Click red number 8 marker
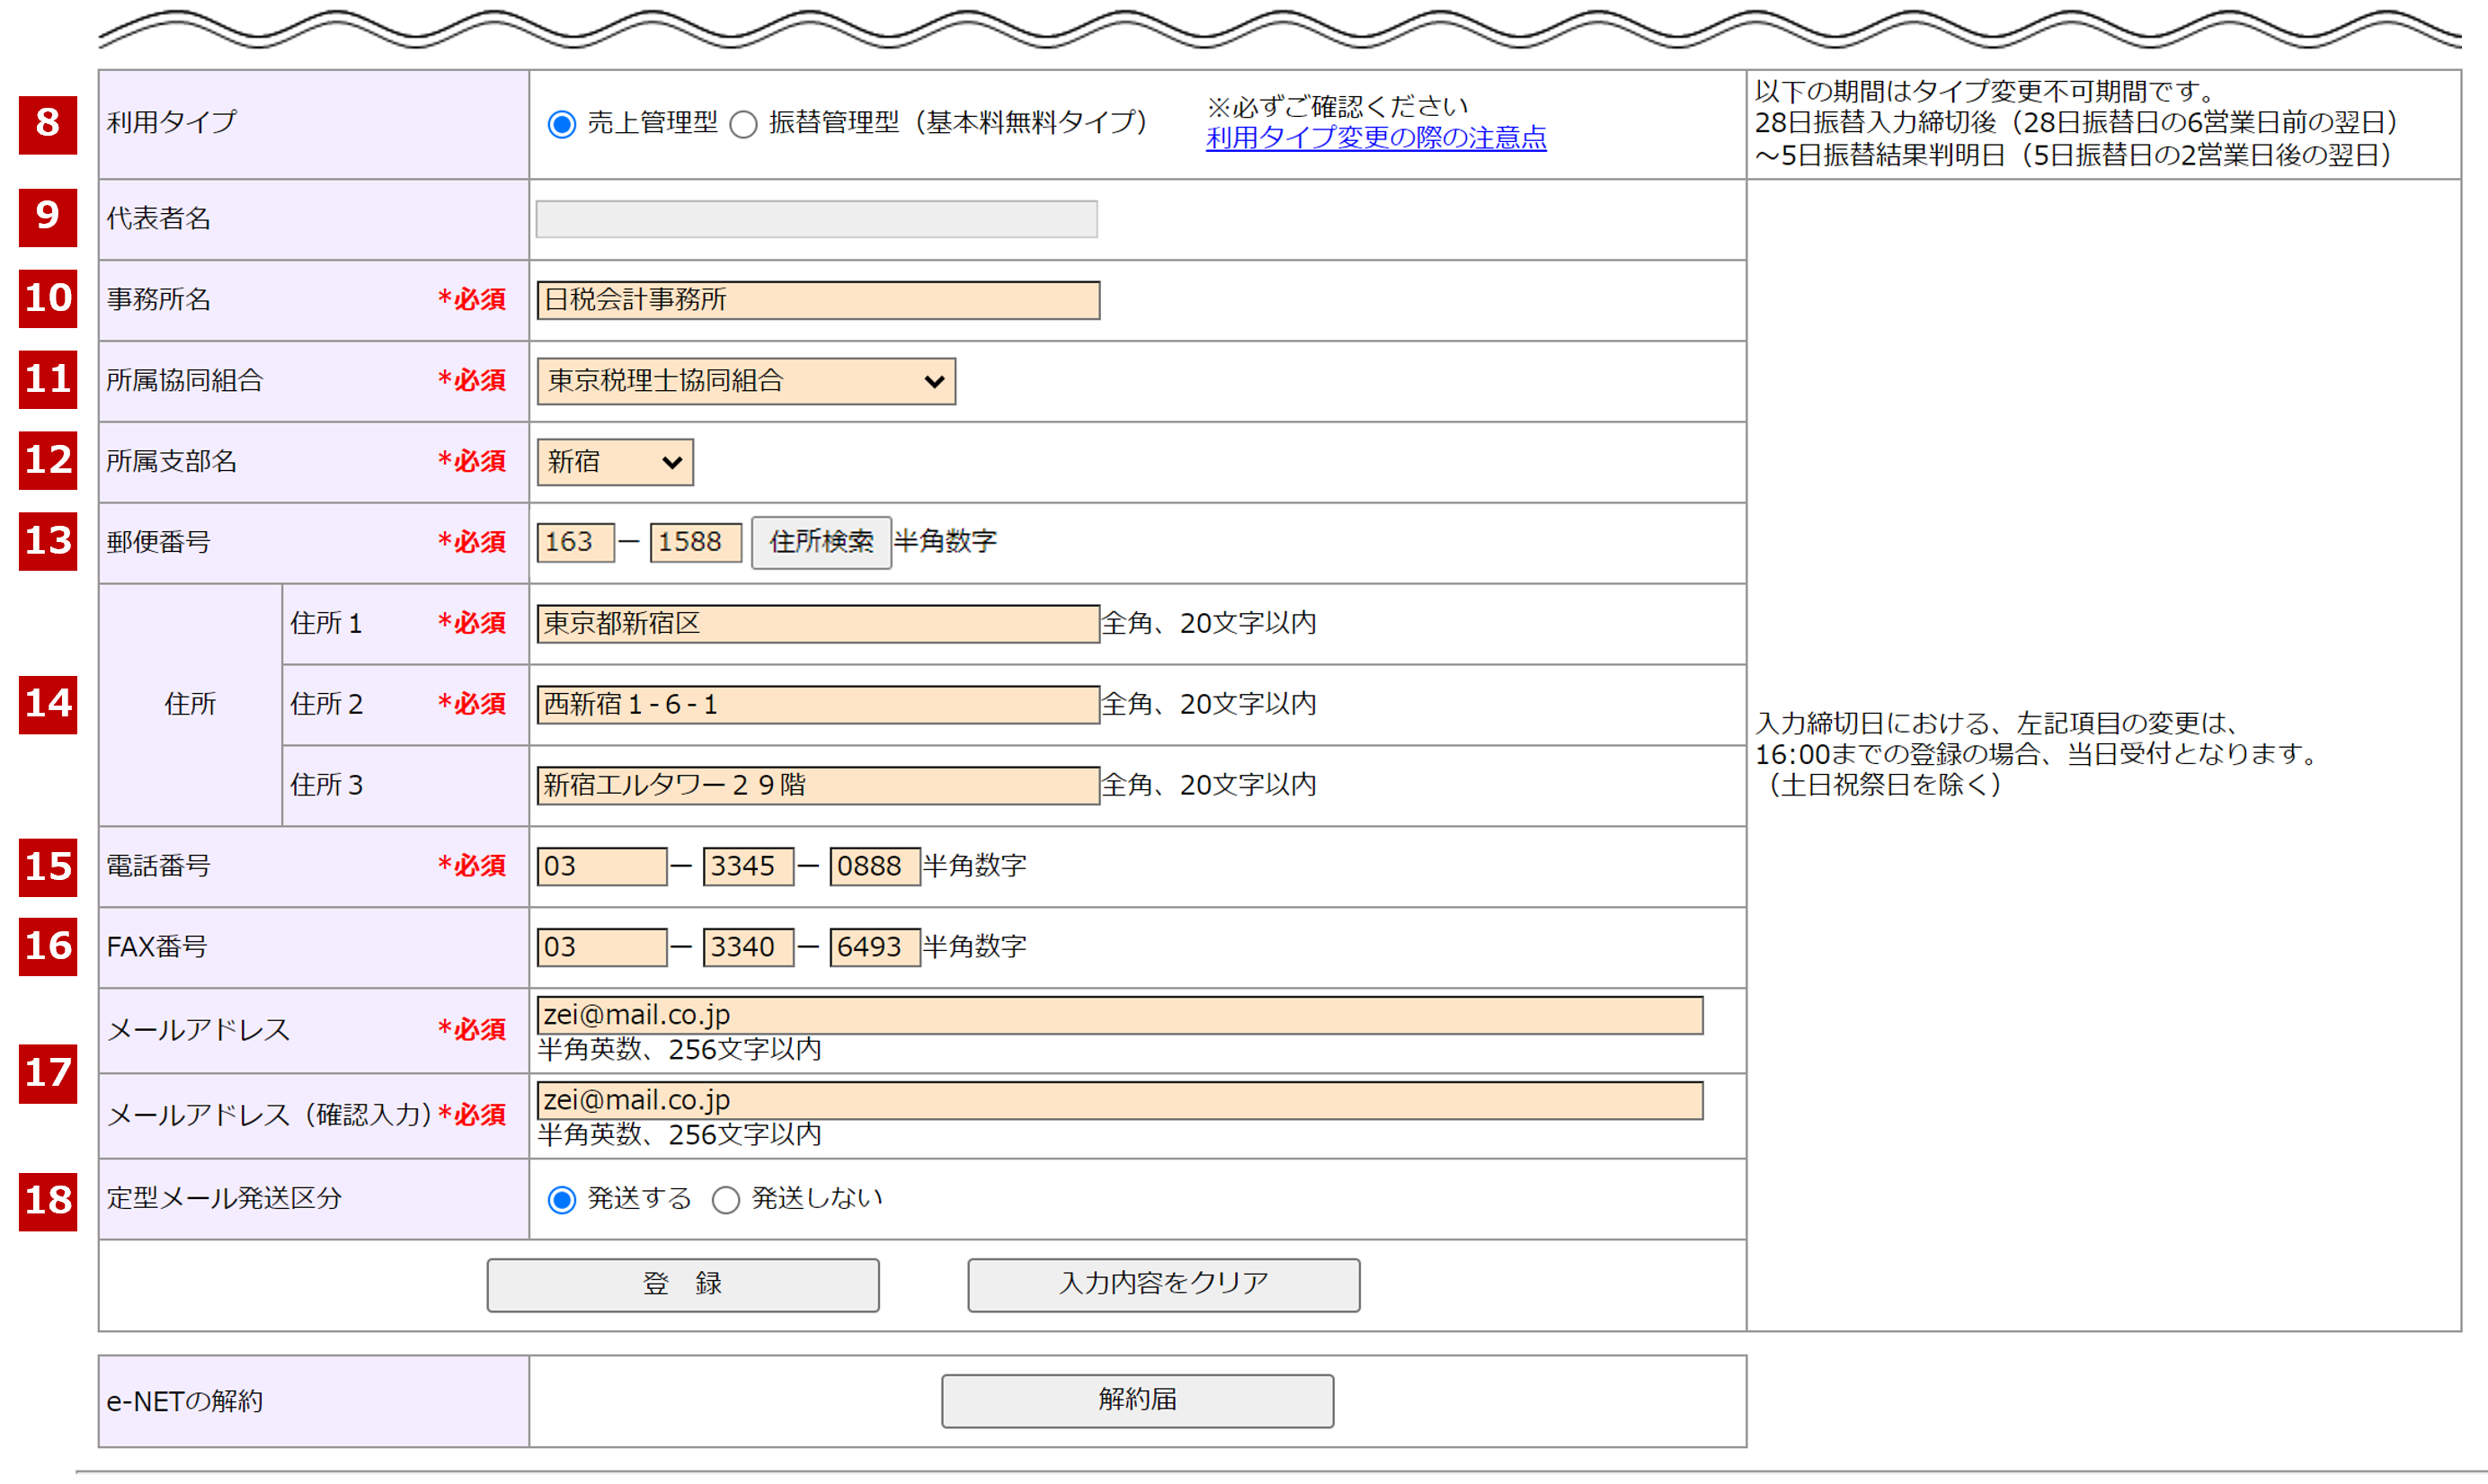2488x1484 pixels. [x=47, y=124]
